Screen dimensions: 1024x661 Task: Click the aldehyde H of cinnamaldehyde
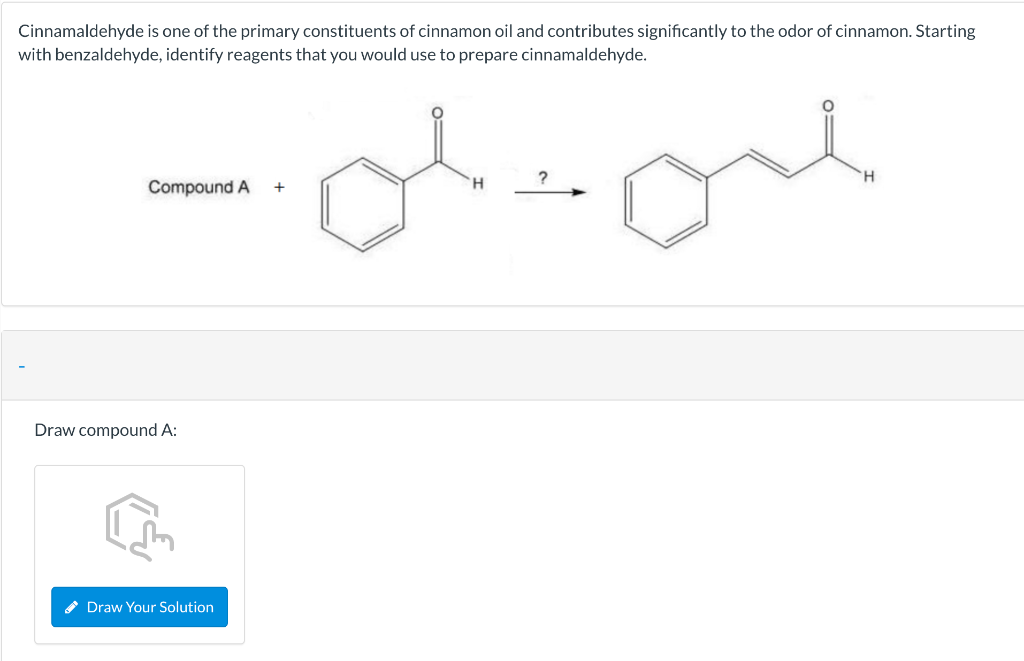868,176
